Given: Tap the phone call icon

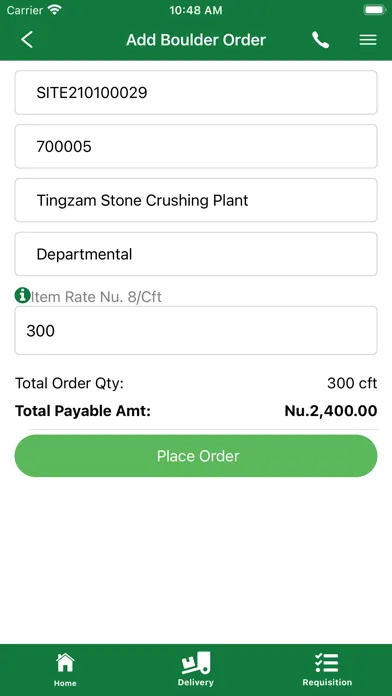Looking at the screenshot, I should tap(320, 40).
